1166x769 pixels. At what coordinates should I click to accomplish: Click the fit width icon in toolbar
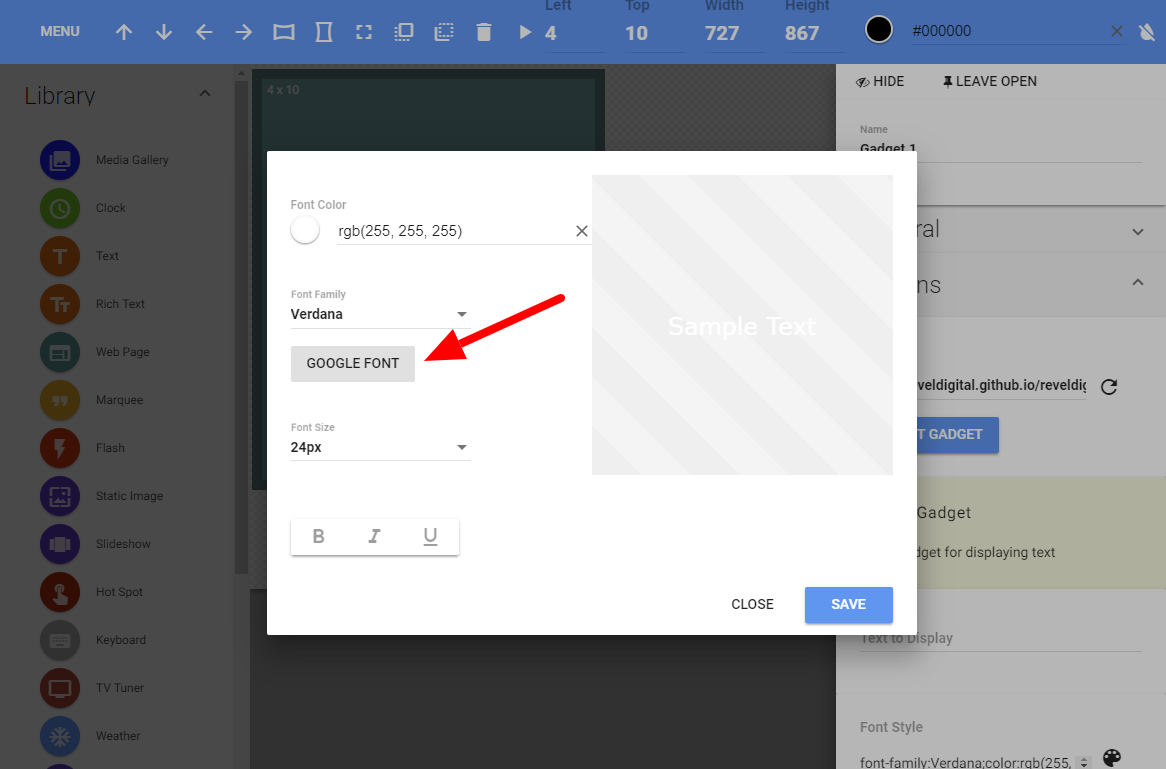pyautogui.click(x=283, y=32)
